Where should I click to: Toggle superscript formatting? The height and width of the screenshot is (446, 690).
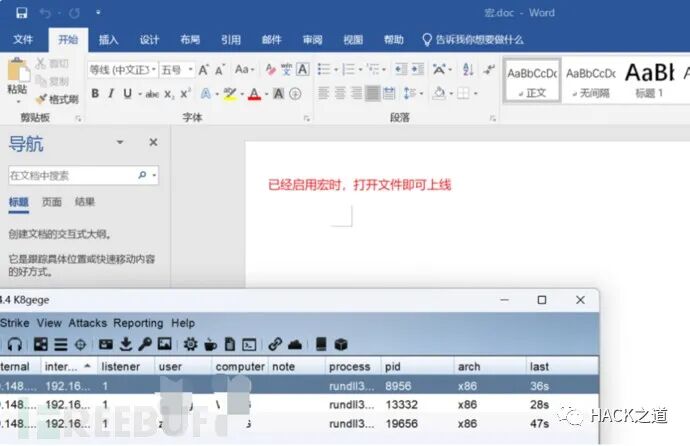click(x=185, y=93)
